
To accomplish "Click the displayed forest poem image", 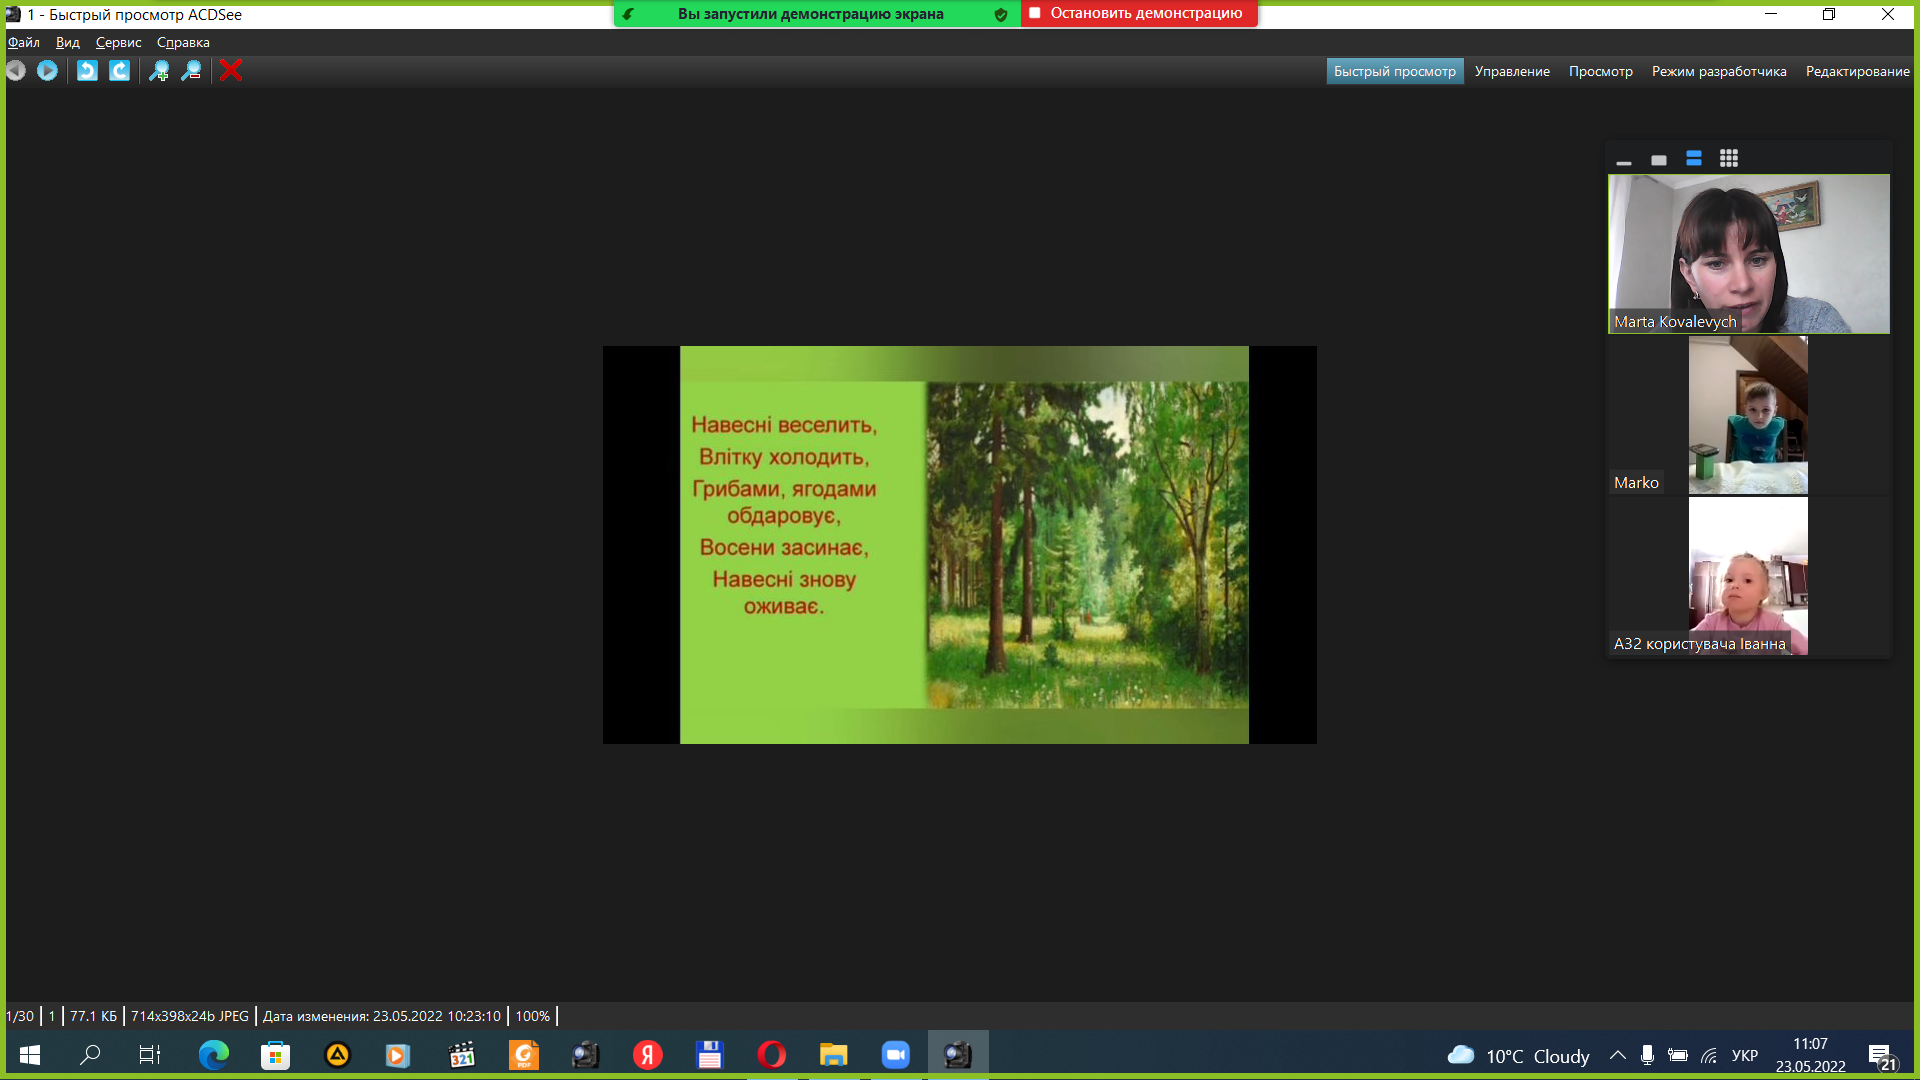I will (x=960, y=545).
